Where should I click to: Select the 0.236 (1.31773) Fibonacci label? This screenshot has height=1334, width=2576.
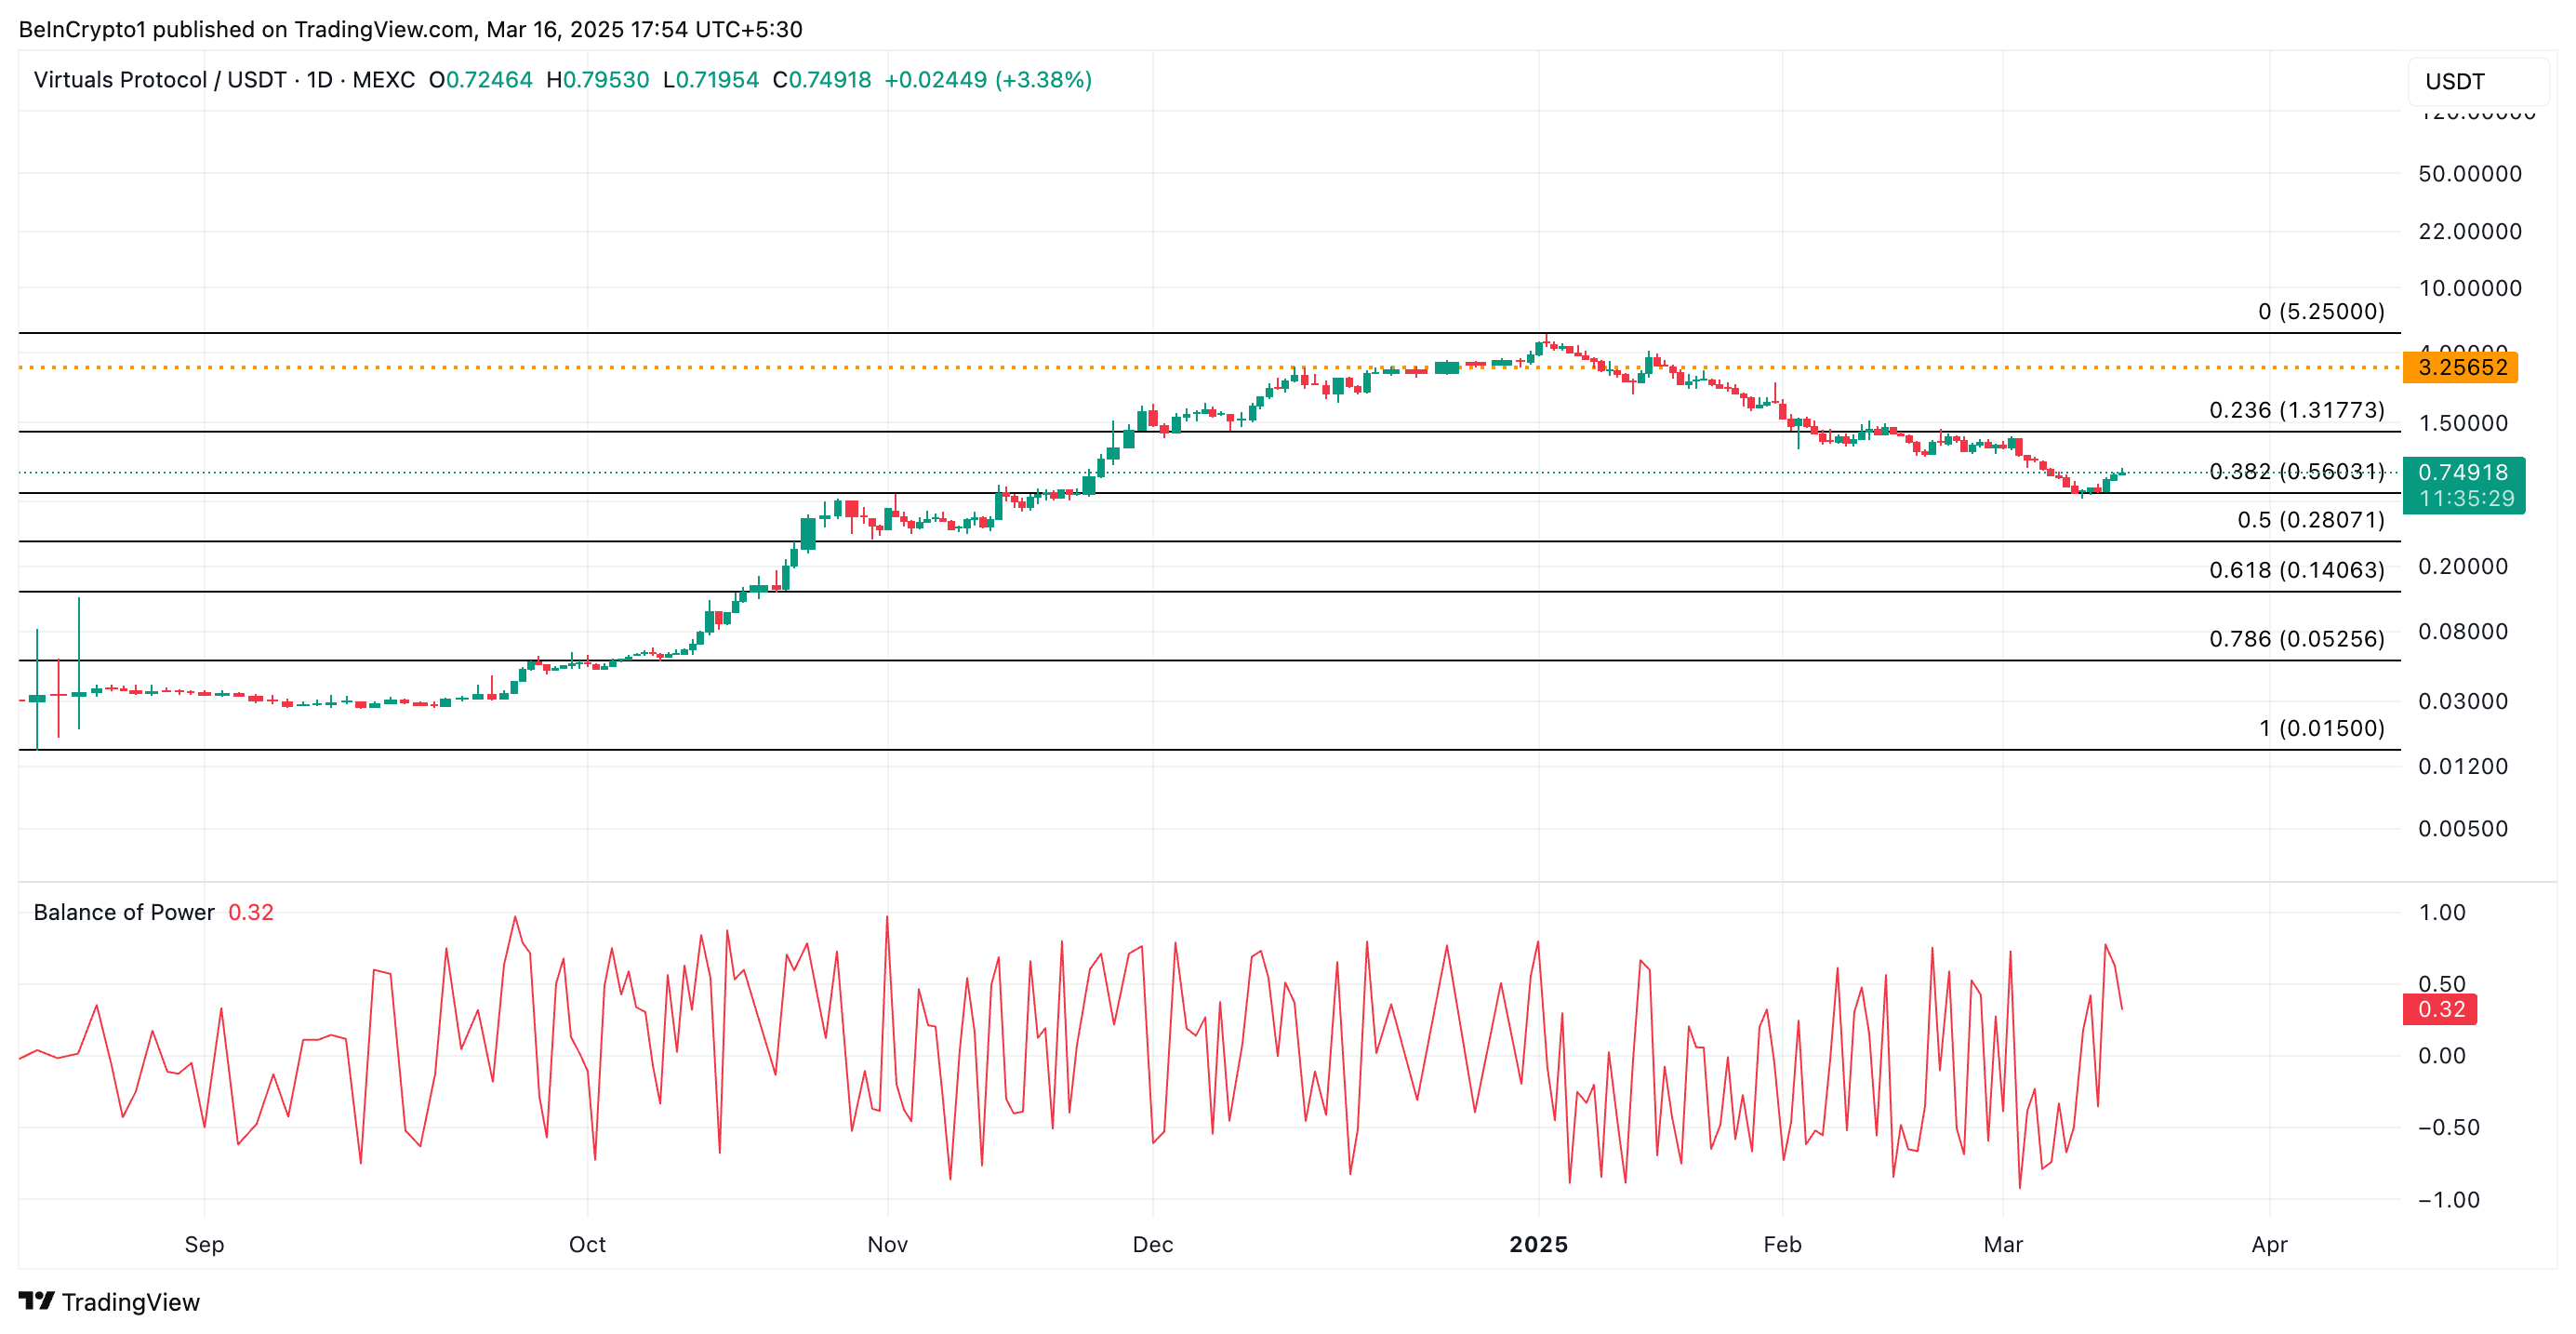pos(2296,410)
